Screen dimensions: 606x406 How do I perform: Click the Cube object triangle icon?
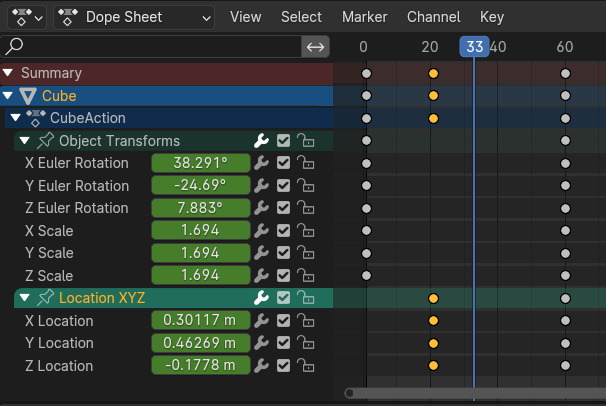[28, 96]
